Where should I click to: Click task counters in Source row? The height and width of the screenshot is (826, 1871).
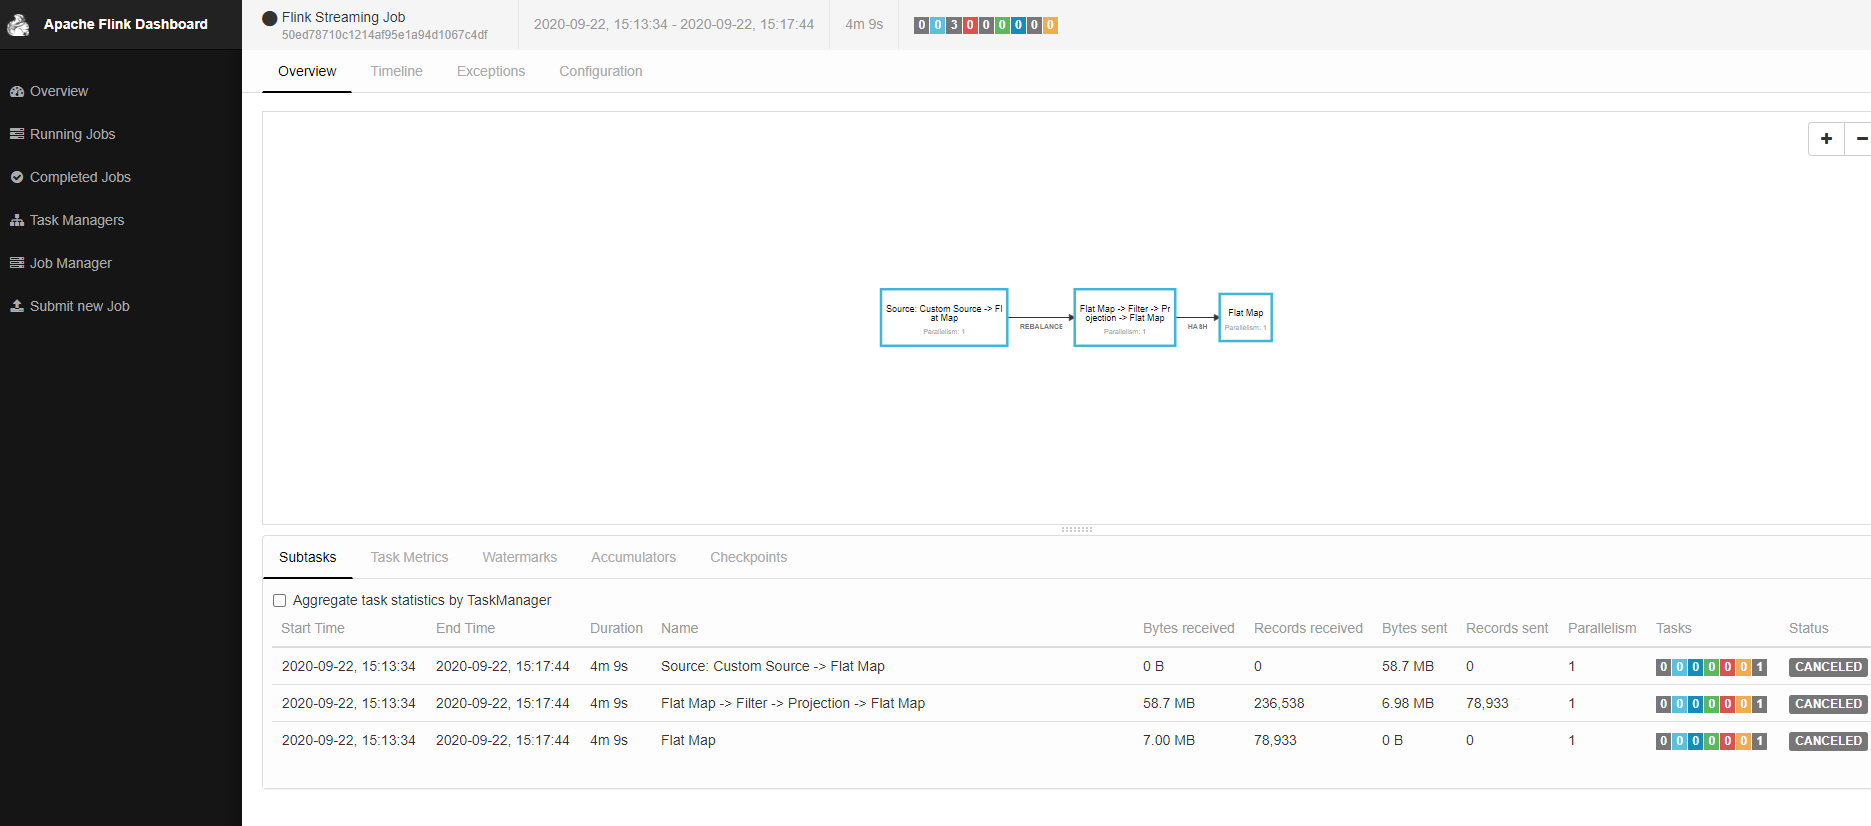coord(1711,667)
